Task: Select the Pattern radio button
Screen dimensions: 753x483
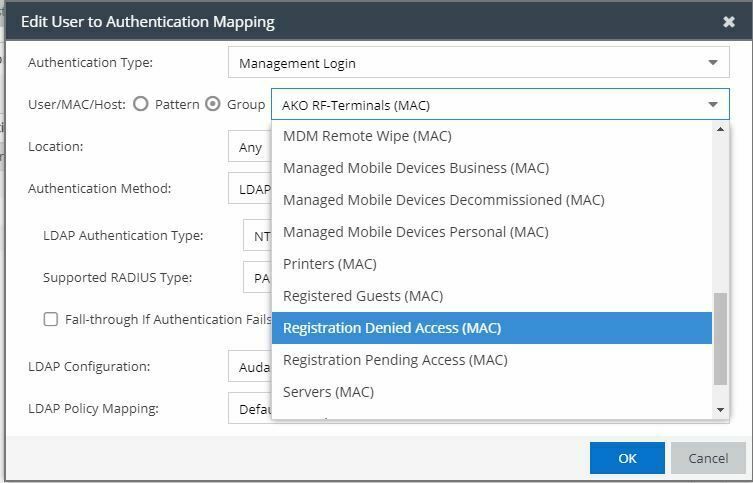Action: point(141,104)
